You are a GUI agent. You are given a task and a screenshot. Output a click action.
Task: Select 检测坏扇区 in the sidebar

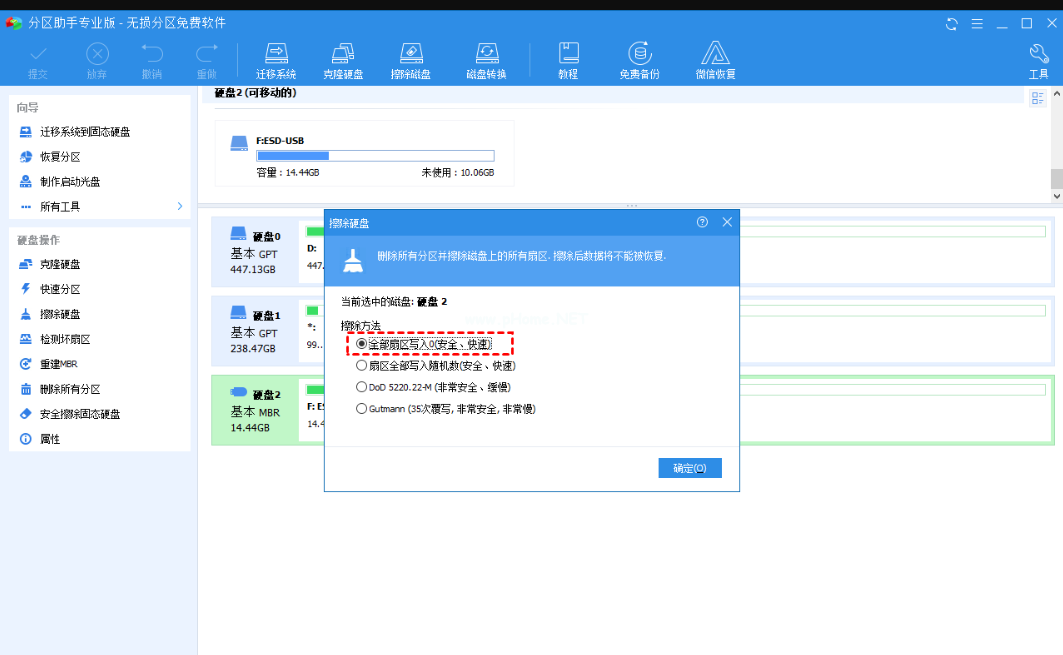65,339
